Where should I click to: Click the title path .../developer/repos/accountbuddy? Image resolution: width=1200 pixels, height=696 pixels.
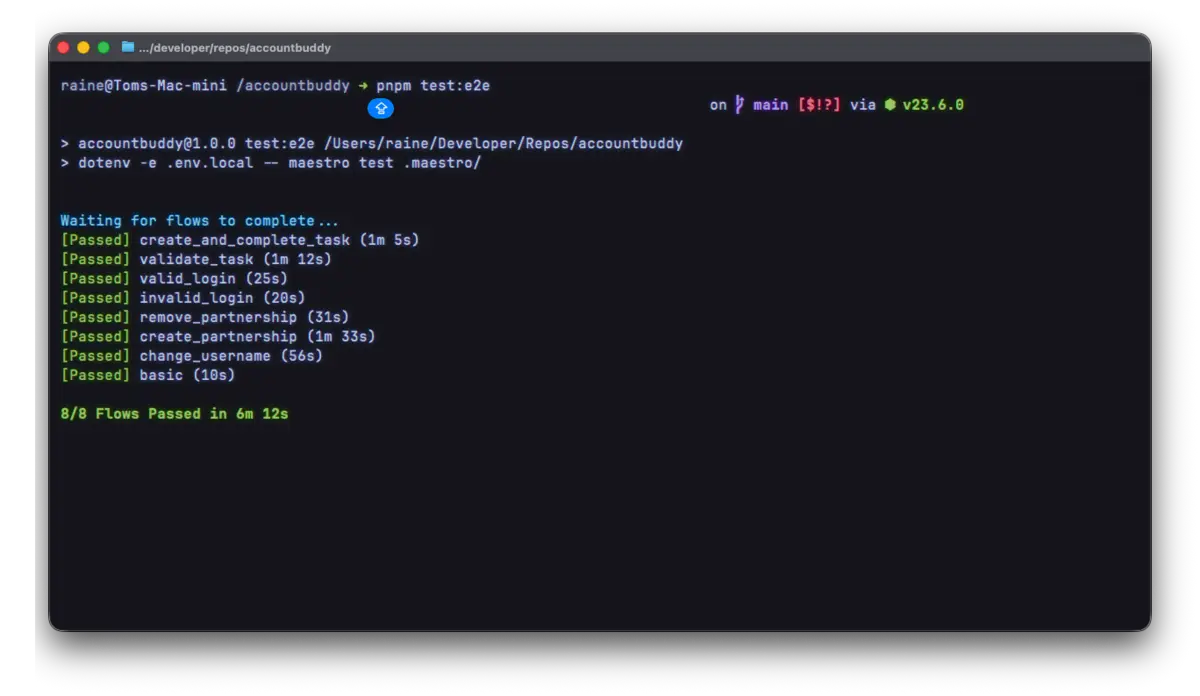234,48
